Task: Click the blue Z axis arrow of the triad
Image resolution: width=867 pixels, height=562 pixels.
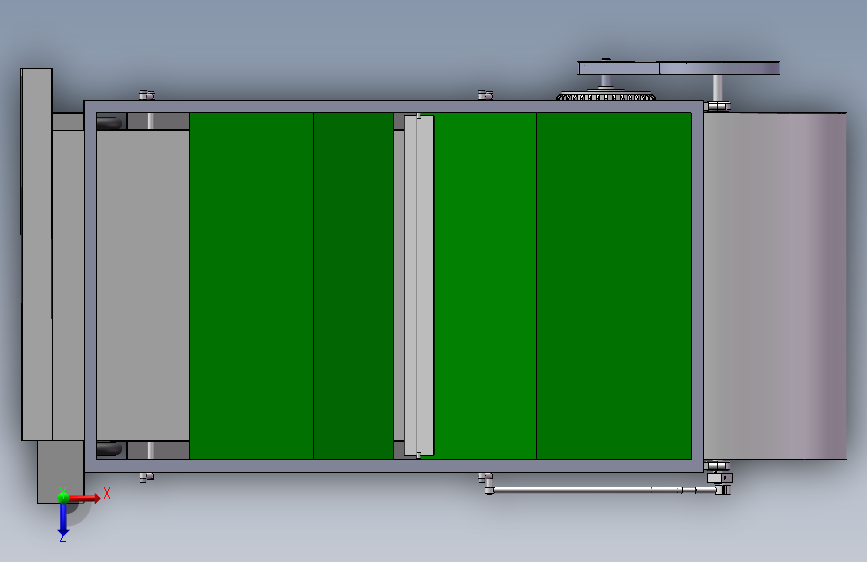Action: (63, 519)
